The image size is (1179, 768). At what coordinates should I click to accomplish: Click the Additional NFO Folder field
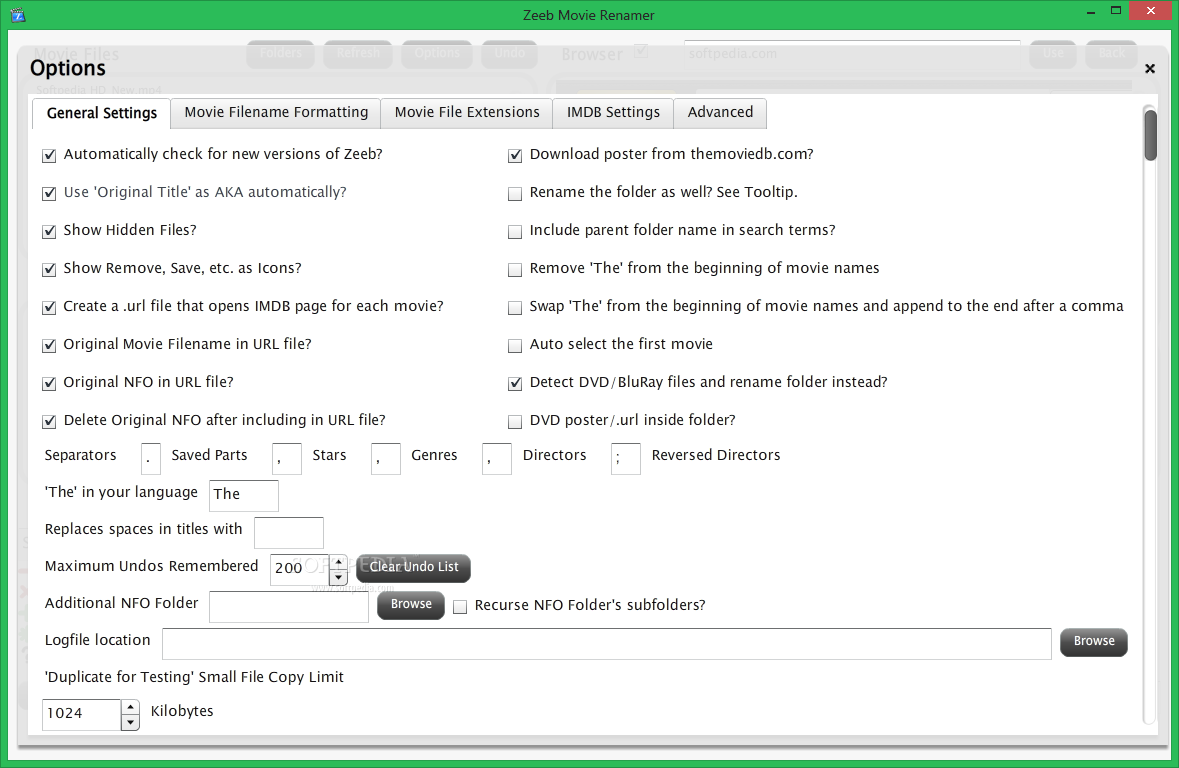tap(289, 607)
